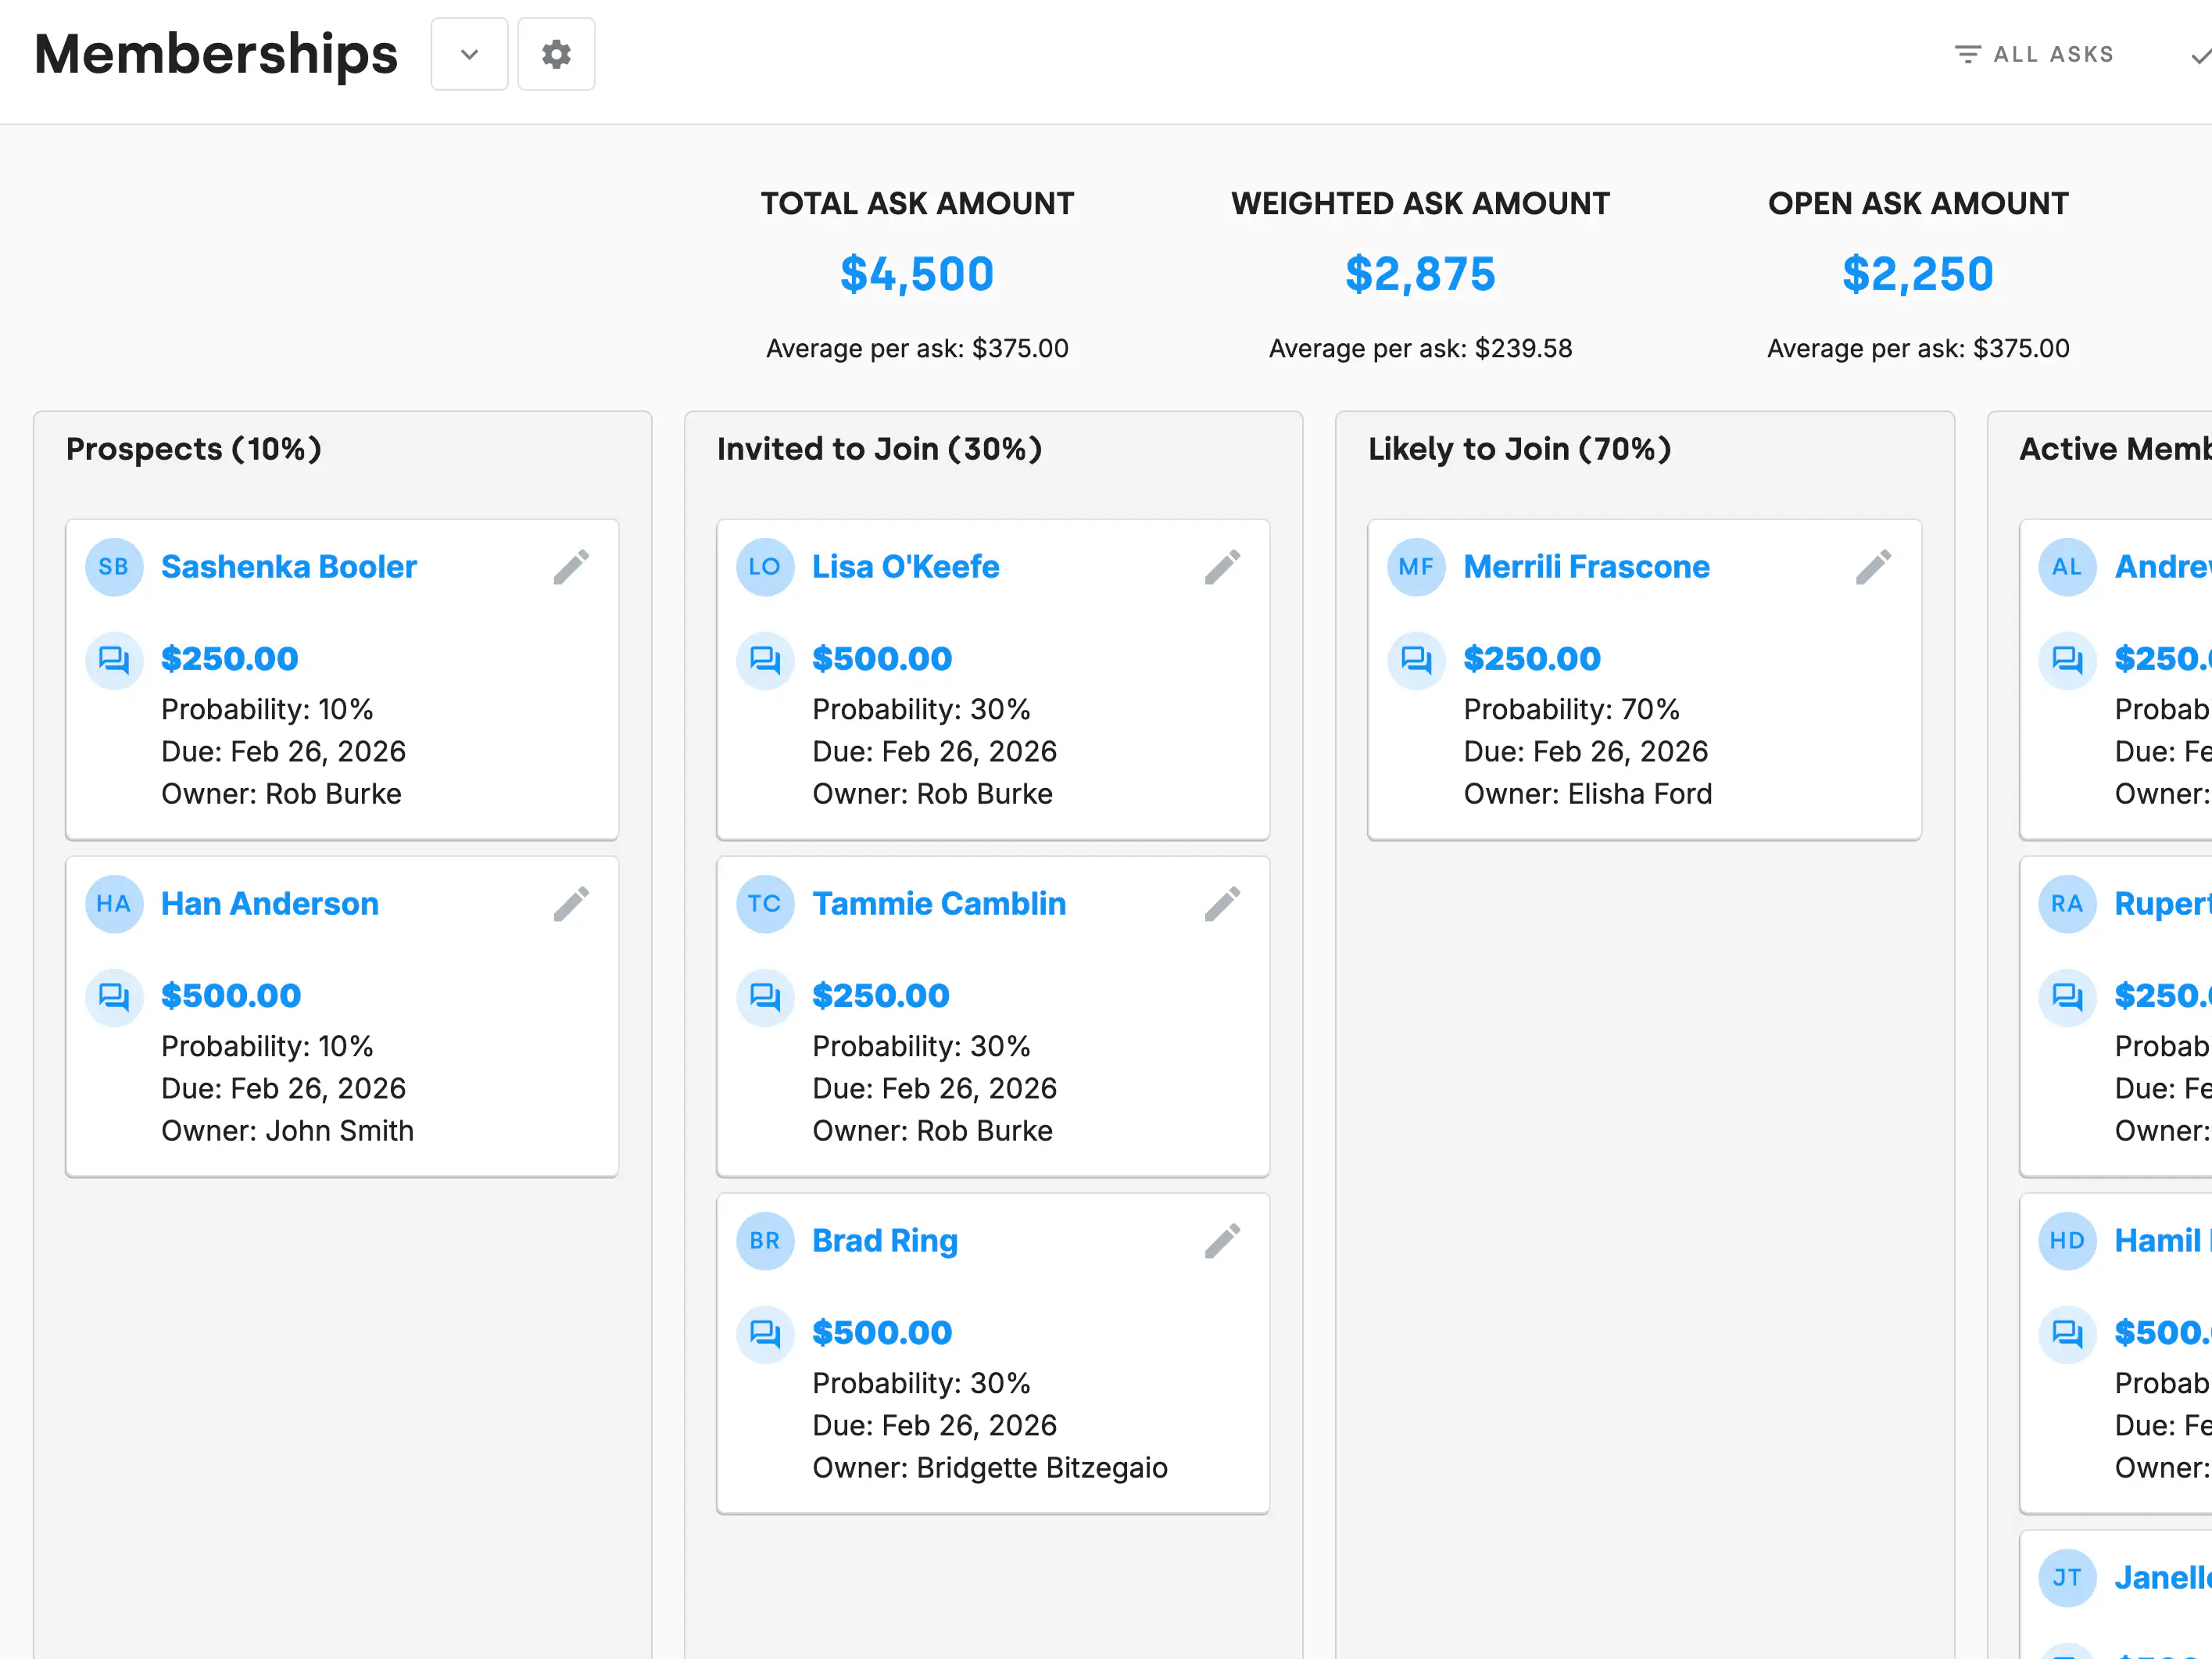Image resolution: width=2212 pixels, height=1659 pixels.
Task: Click the Prospects (10%) column header
Action: click(194, 449)
